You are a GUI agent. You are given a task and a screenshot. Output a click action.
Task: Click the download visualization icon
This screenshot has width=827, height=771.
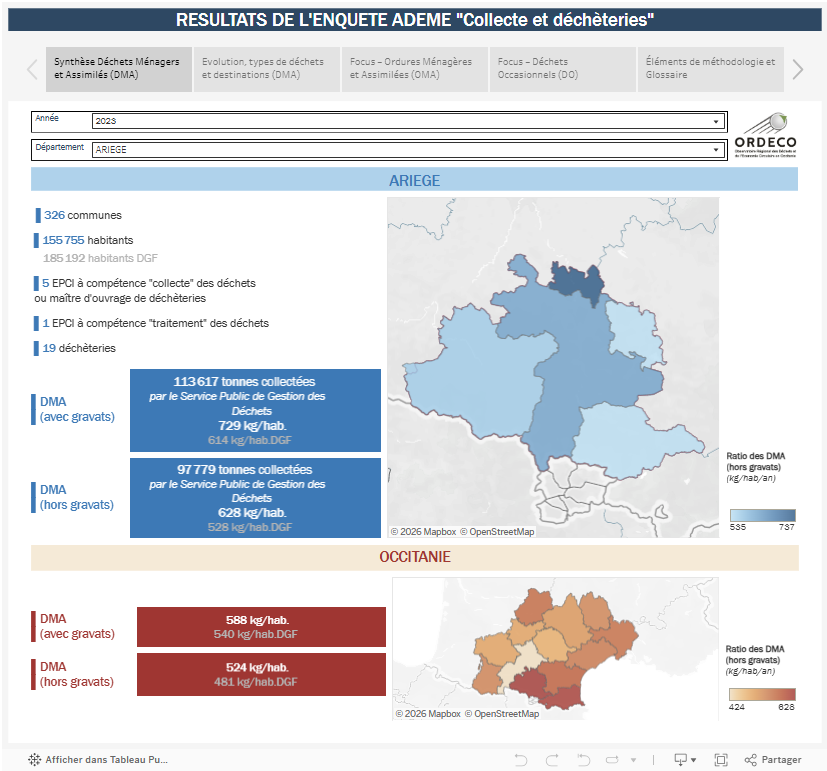click(x=681, y=760)
